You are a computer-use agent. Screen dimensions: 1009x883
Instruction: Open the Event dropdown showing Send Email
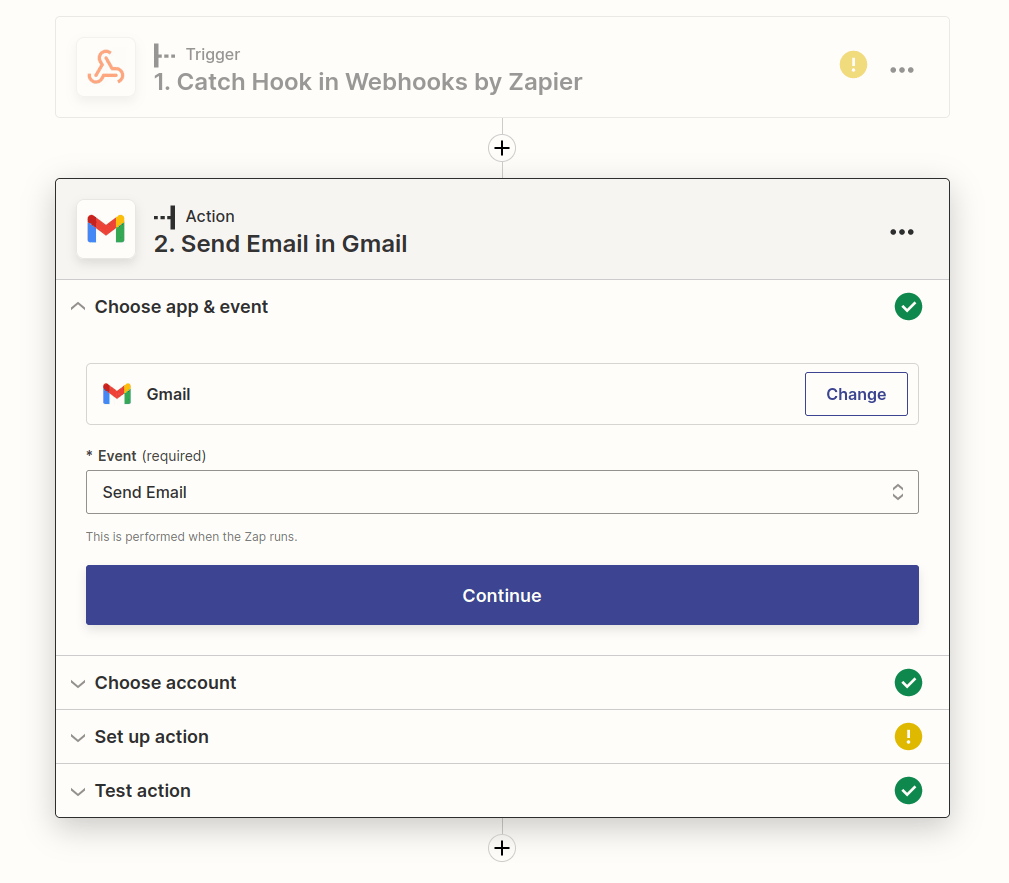[502, 492]
